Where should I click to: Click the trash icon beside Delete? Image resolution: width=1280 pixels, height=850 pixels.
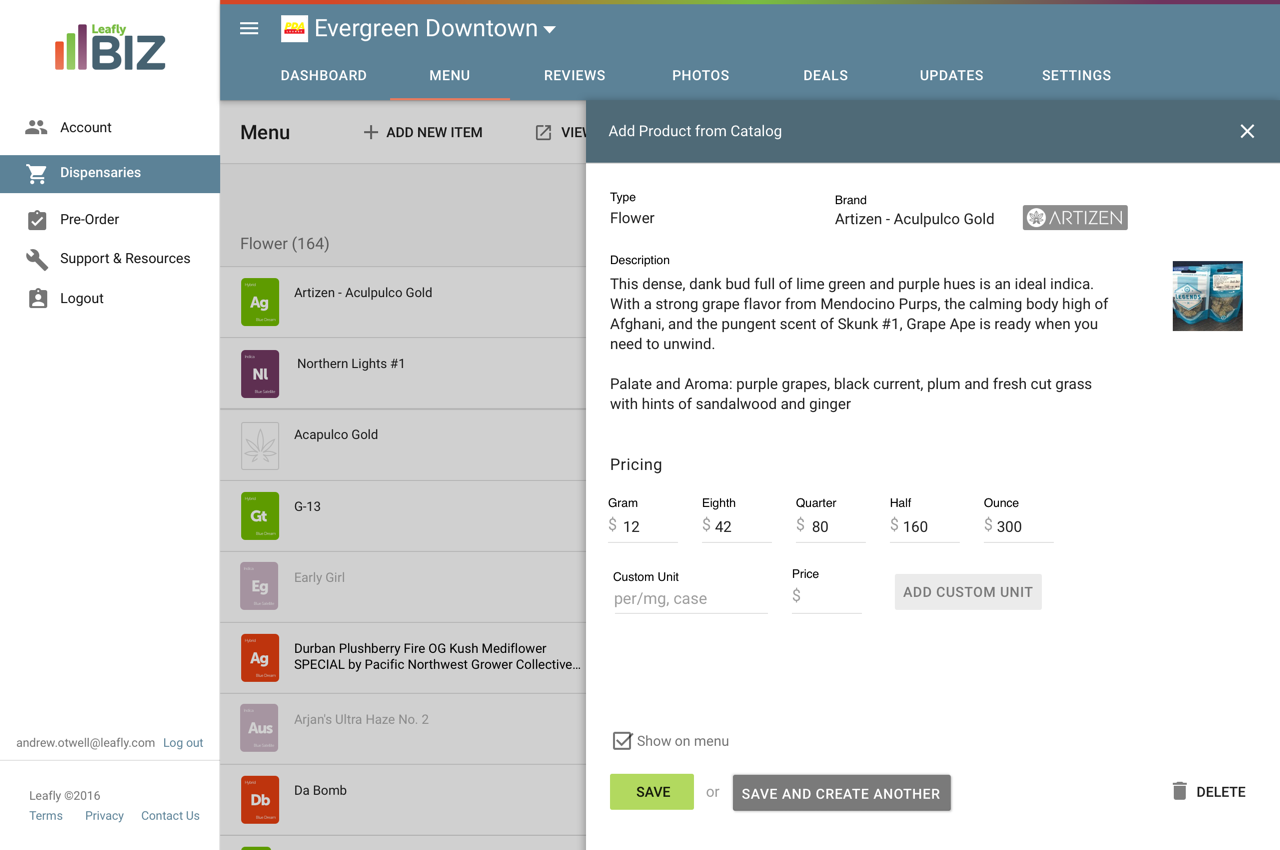(1180, 791)
